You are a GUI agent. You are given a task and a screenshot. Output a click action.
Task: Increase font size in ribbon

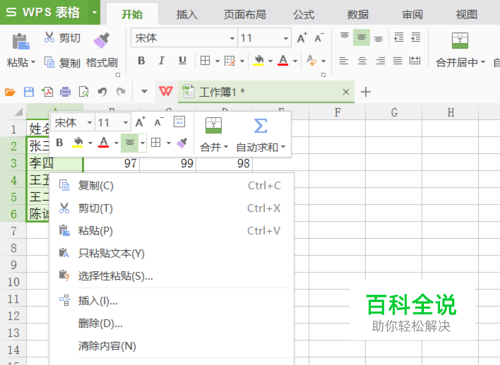(302, 38)
